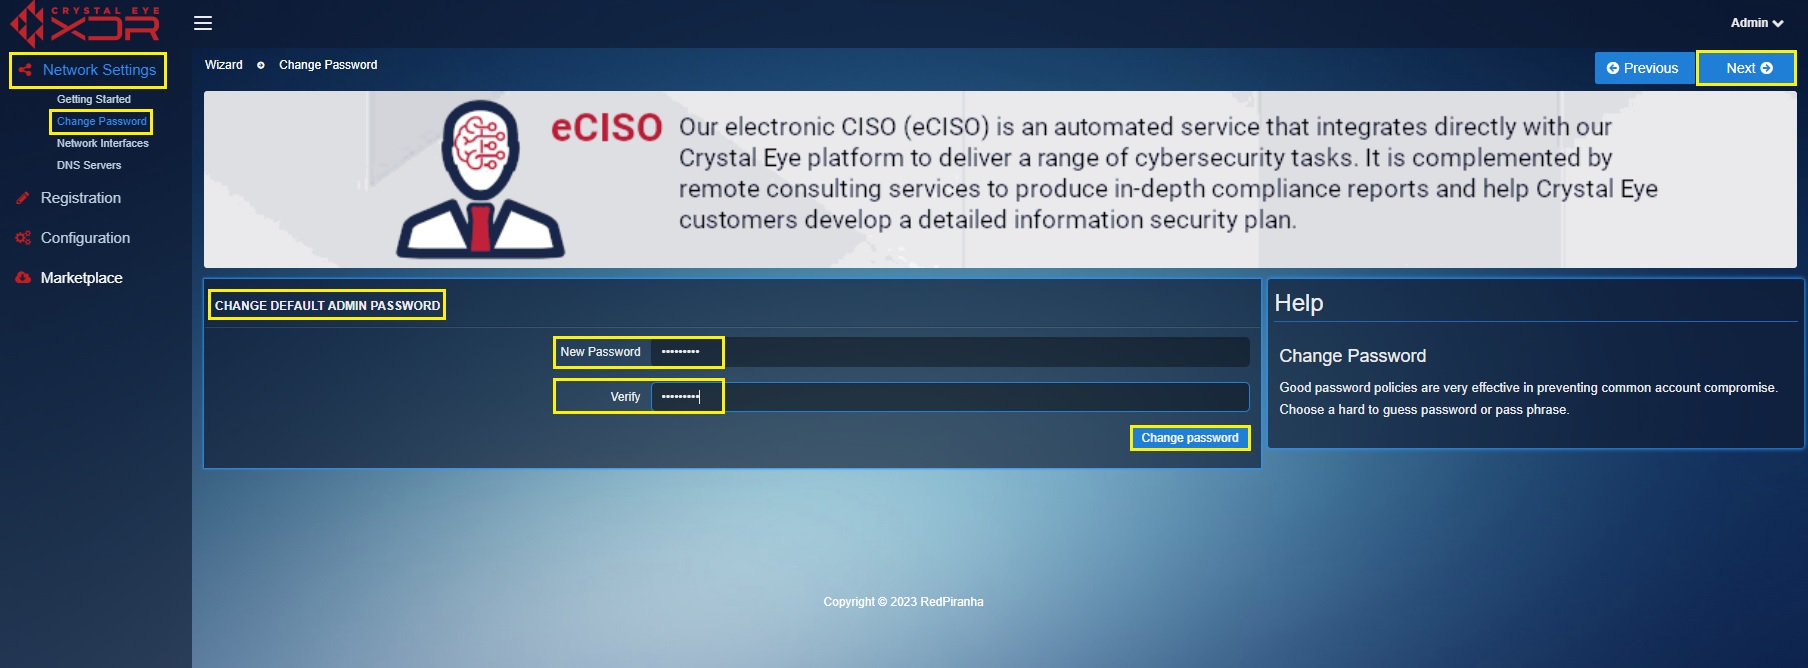
Task: Open Network Interfaces page
Action: pyautogui.click(x=103, y=143)
